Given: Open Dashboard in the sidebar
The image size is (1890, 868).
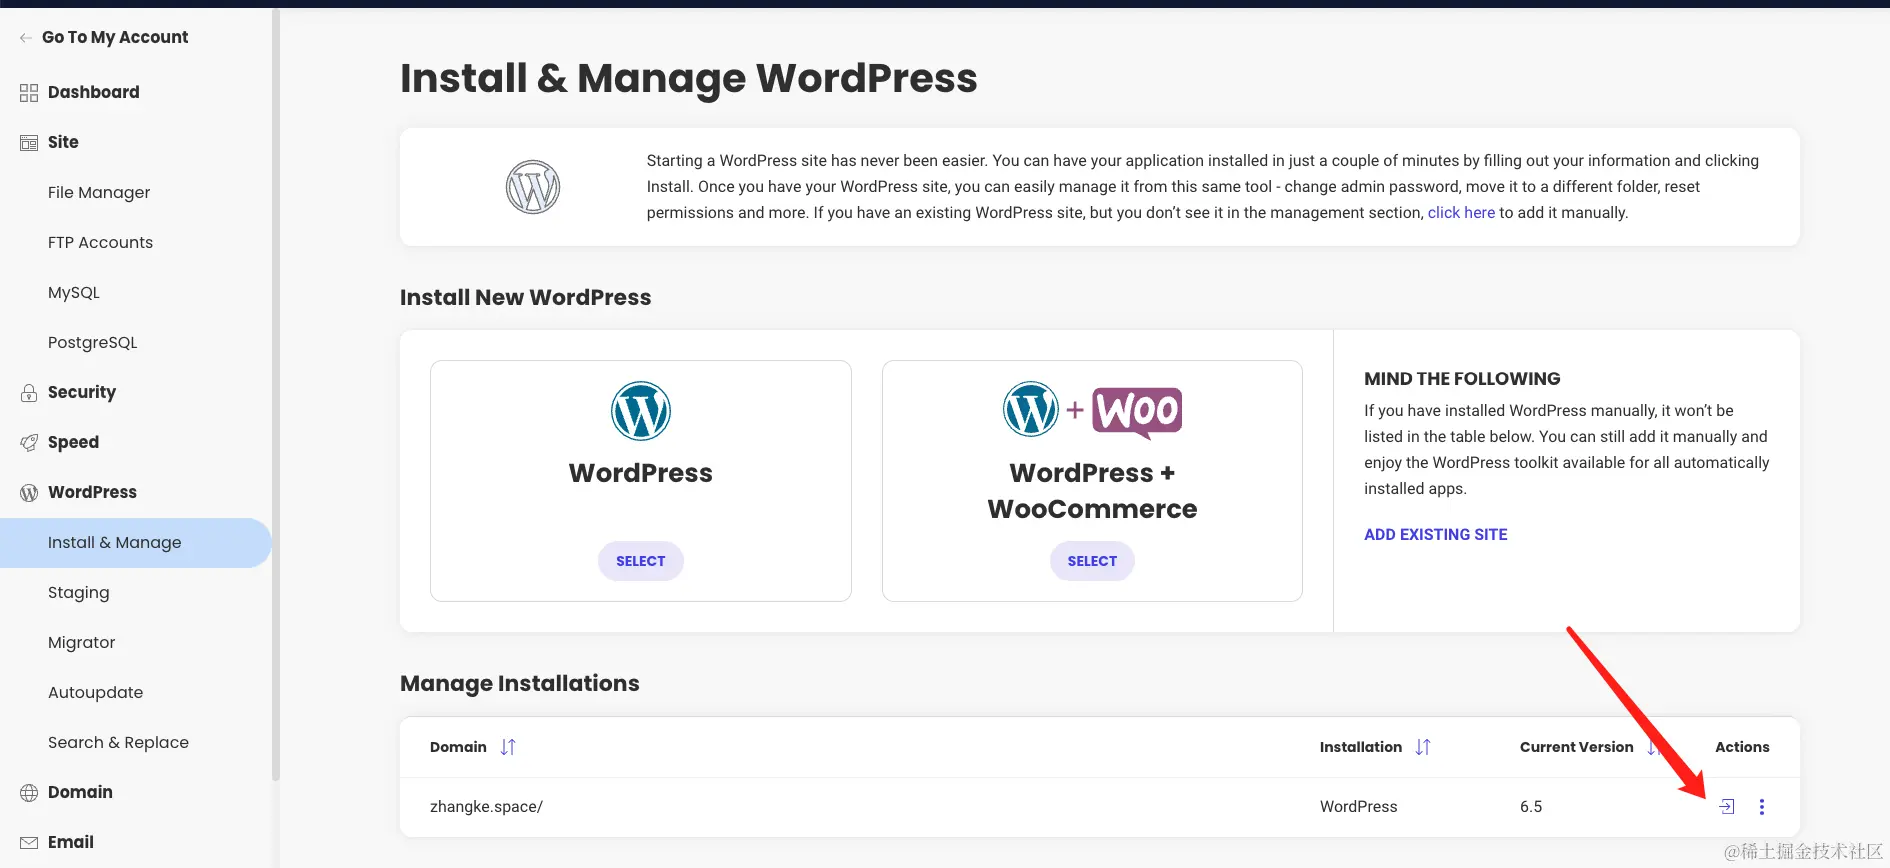Looking at the screenshot, I should click(94, 93).
